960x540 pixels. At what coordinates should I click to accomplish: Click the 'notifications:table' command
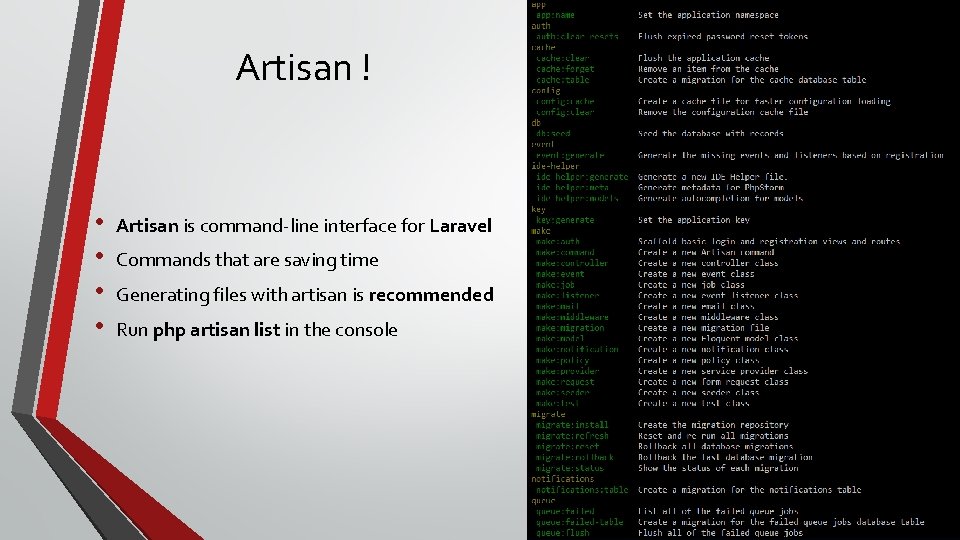(x=582, y=490)
